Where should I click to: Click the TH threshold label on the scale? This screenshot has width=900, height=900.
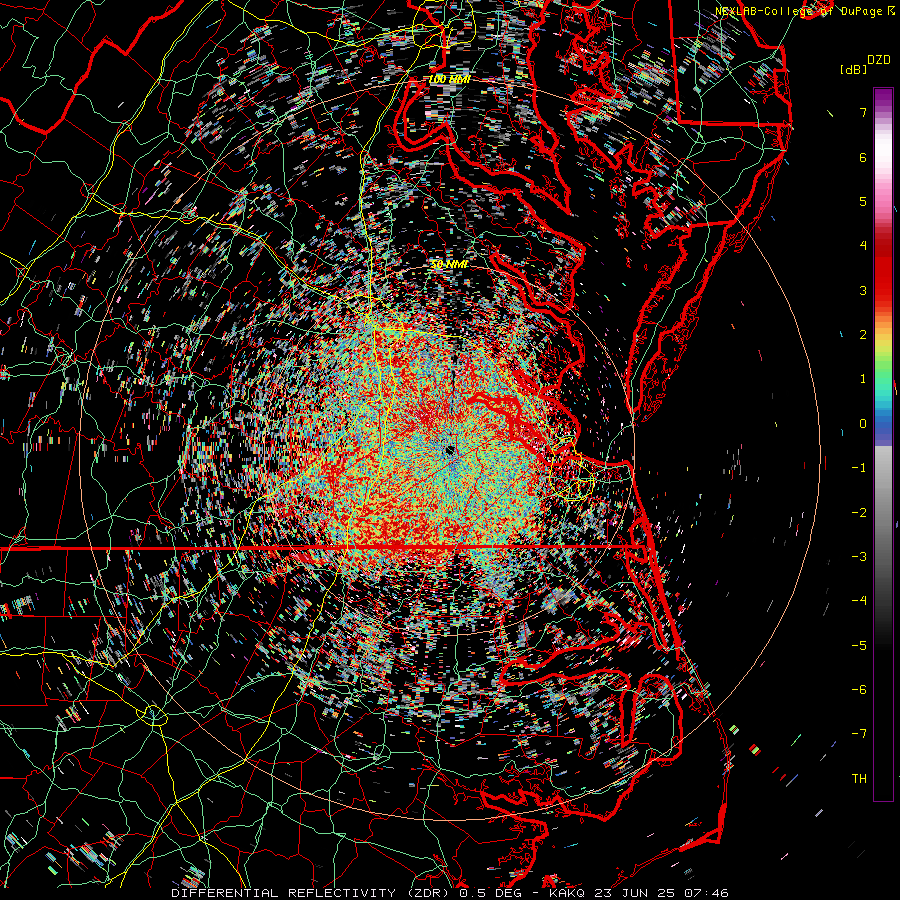(859, 779)
